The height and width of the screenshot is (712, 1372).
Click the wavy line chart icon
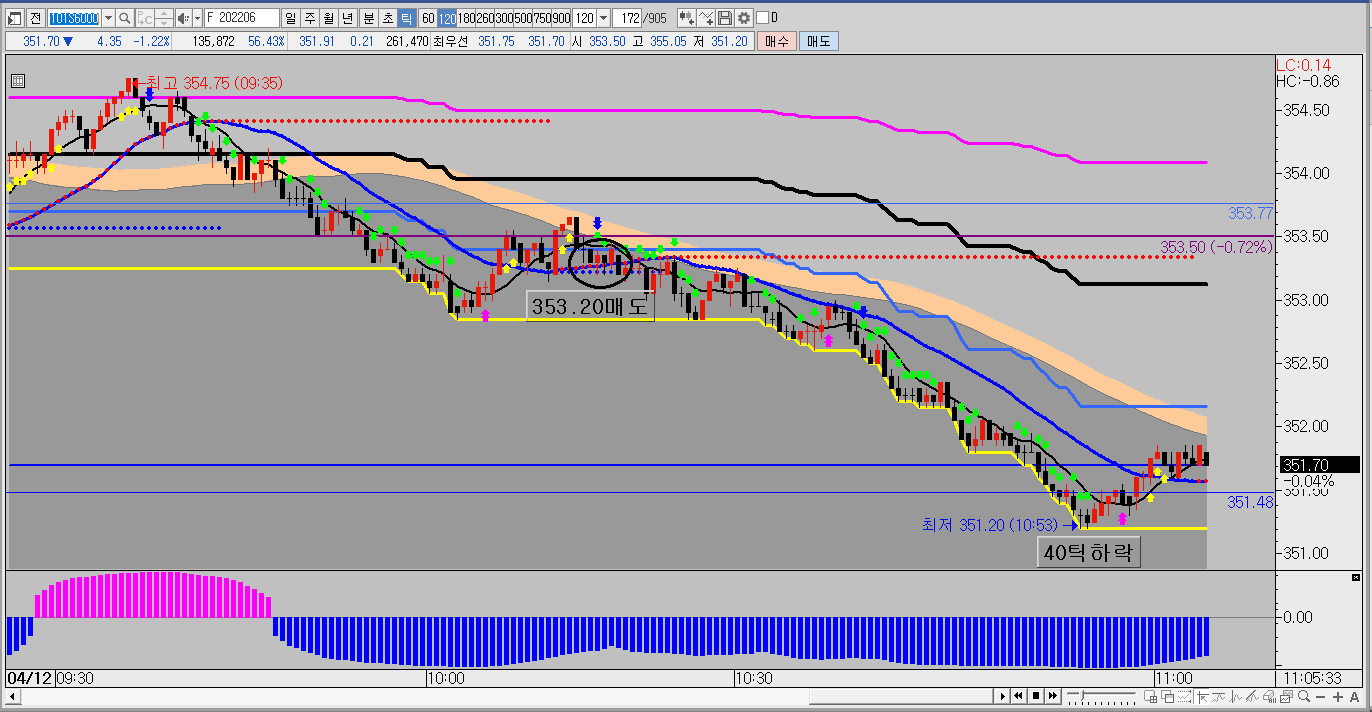click(x=1219, y=696)
